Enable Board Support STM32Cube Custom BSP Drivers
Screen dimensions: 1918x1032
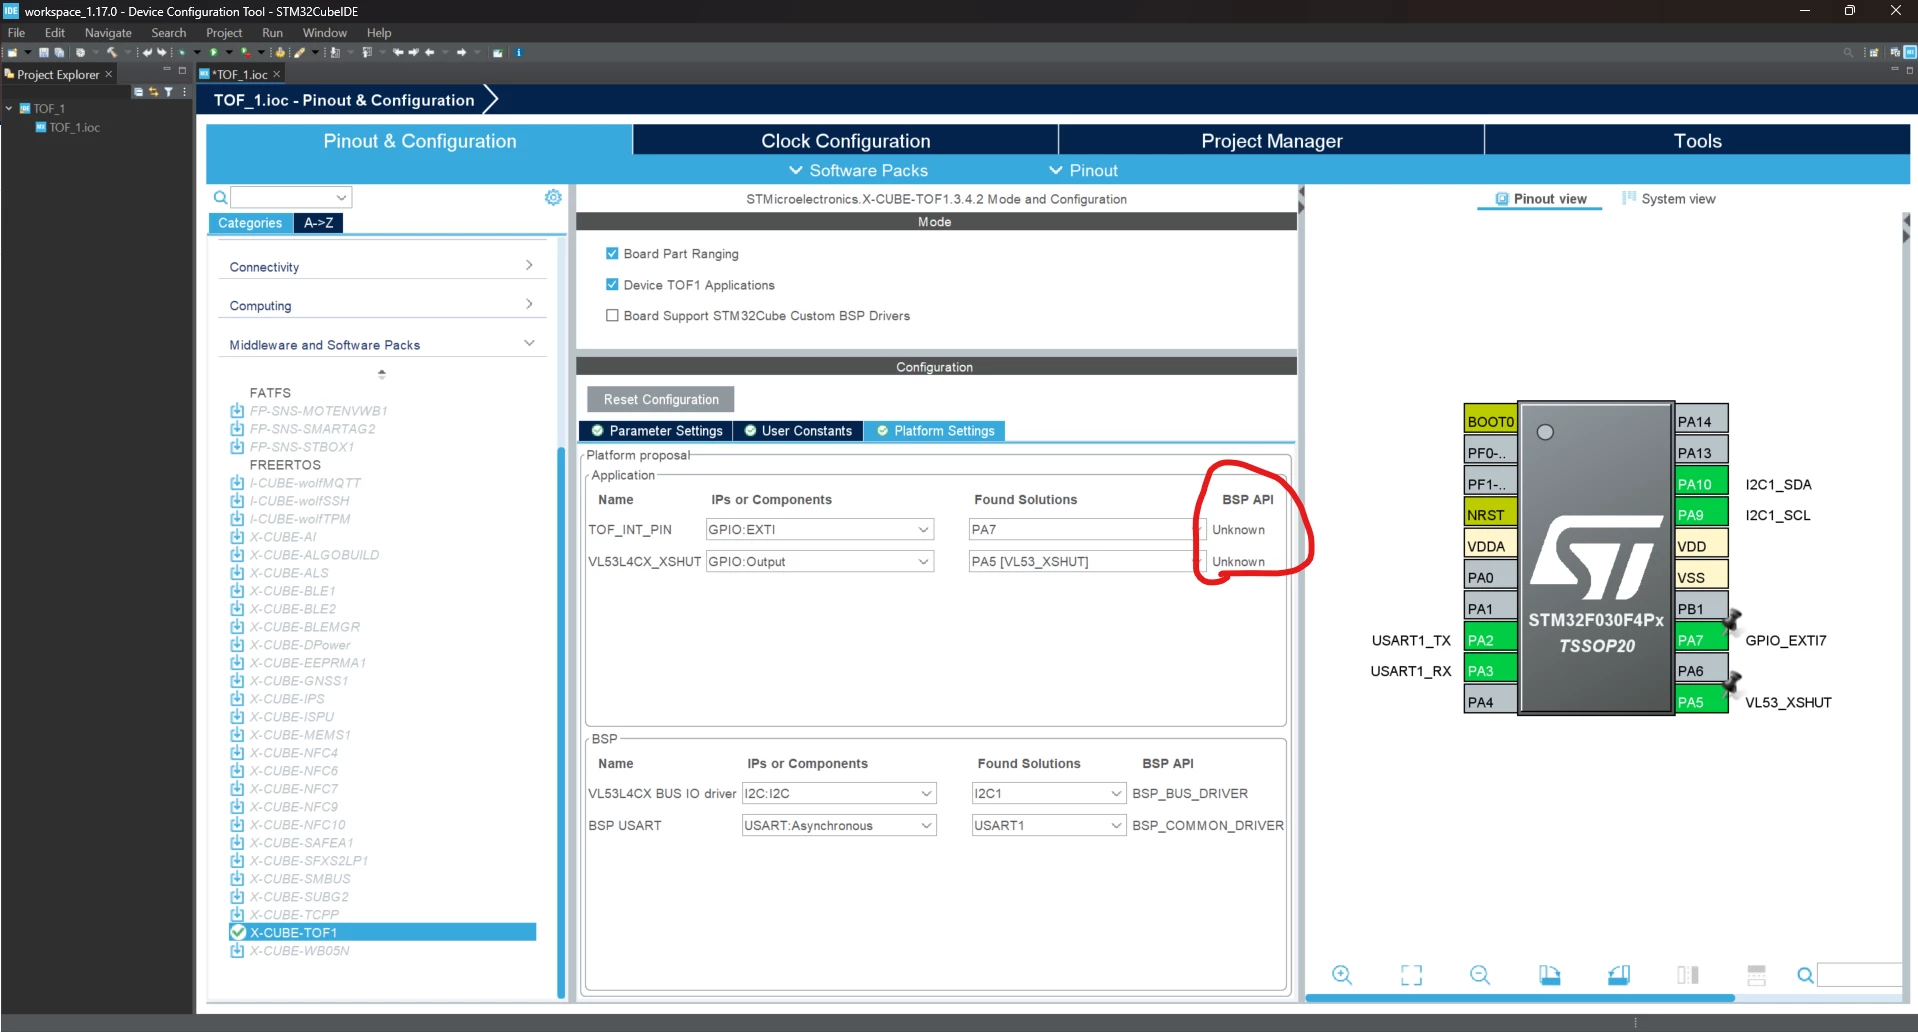click(x=612, y=316)
